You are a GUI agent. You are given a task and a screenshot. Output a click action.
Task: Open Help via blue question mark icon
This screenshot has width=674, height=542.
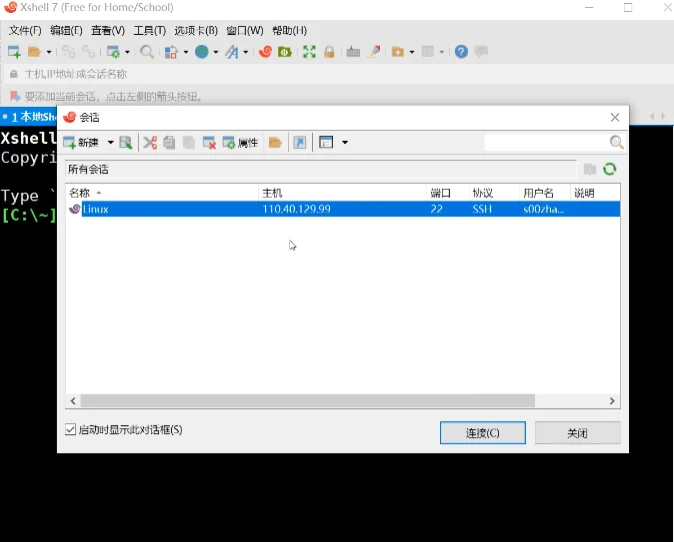point(461,52)
